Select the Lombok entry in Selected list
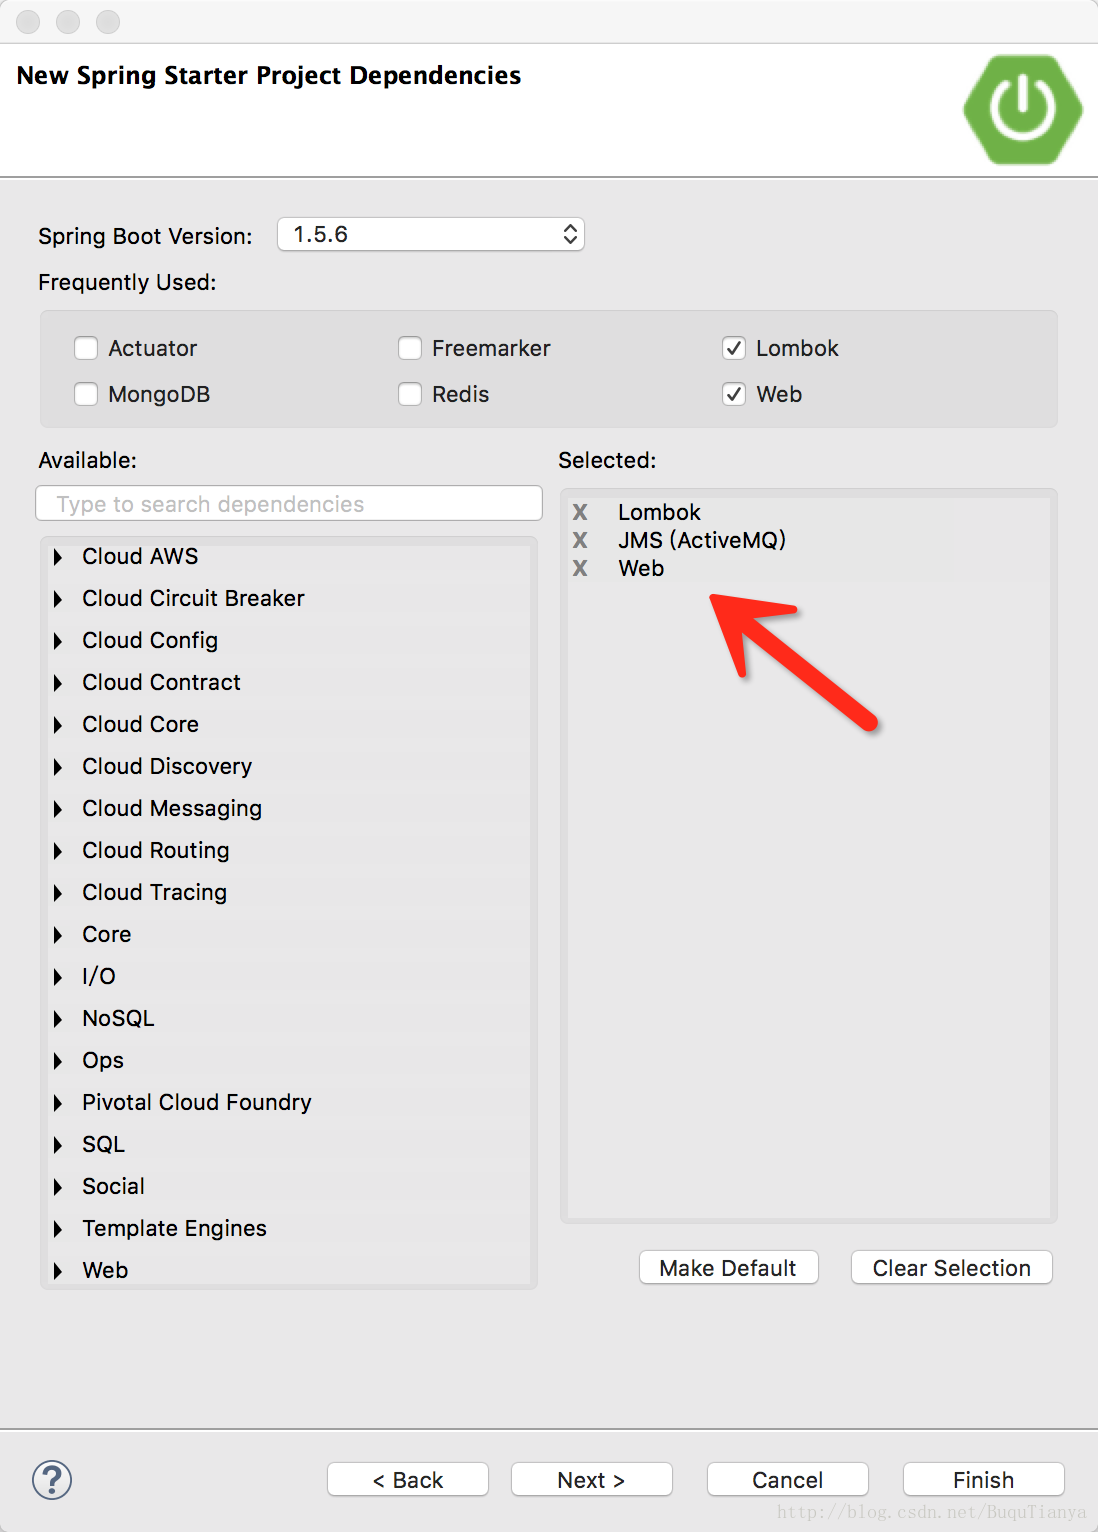The image size is (1098, 1532). [659, 512]
